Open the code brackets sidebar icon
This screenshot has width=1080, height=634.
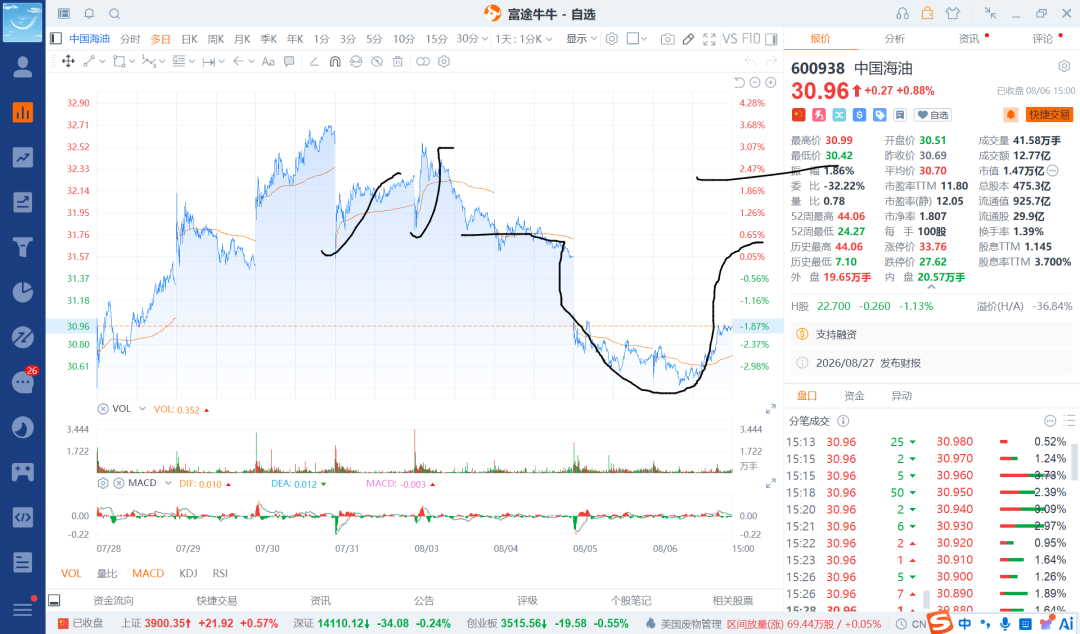tap(23, 517)
